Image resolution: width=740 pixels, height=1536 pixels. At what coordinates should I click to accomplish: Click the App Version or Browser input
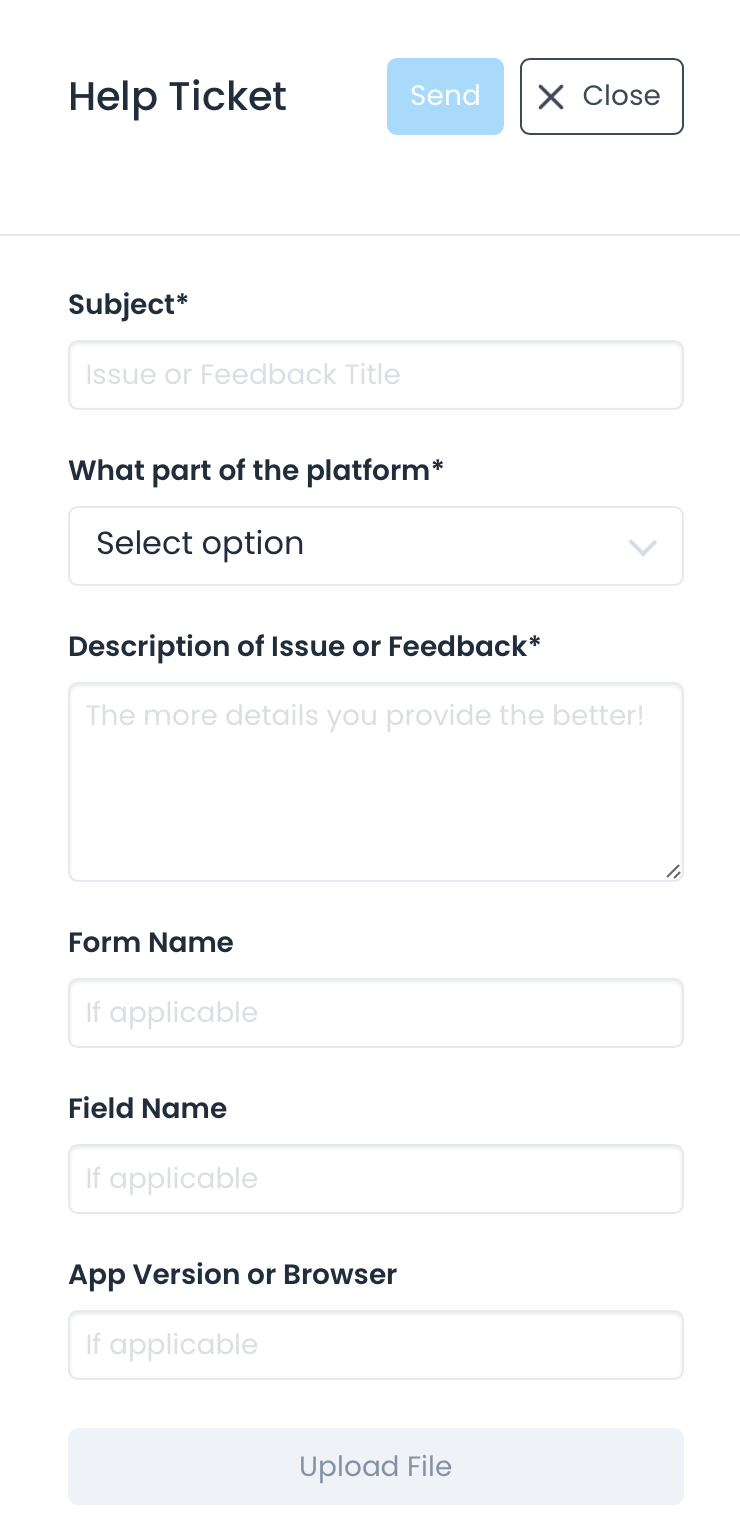click(375, 1345)
